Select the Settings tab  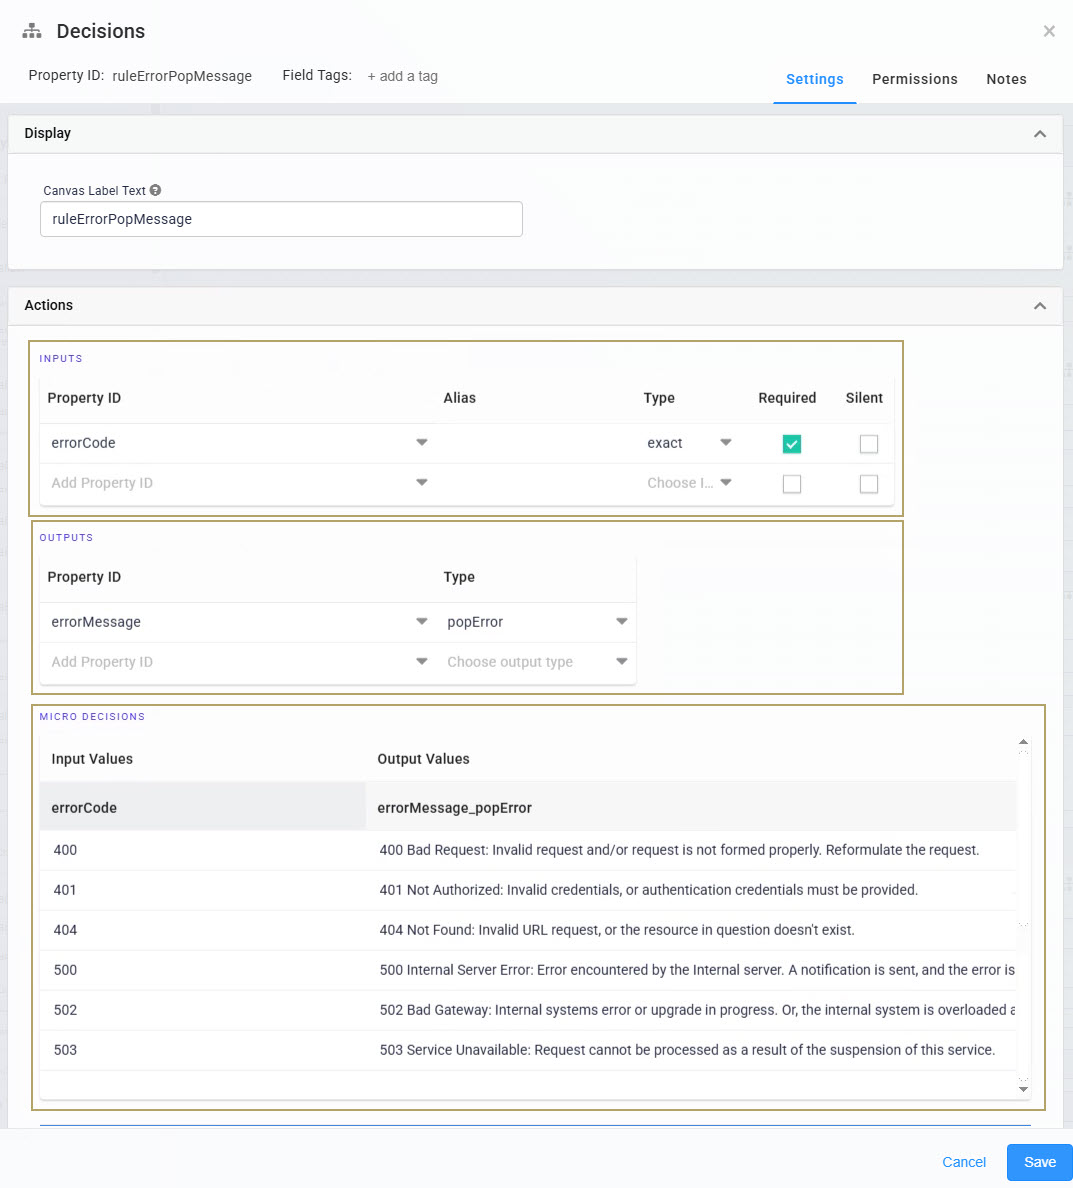814,79
